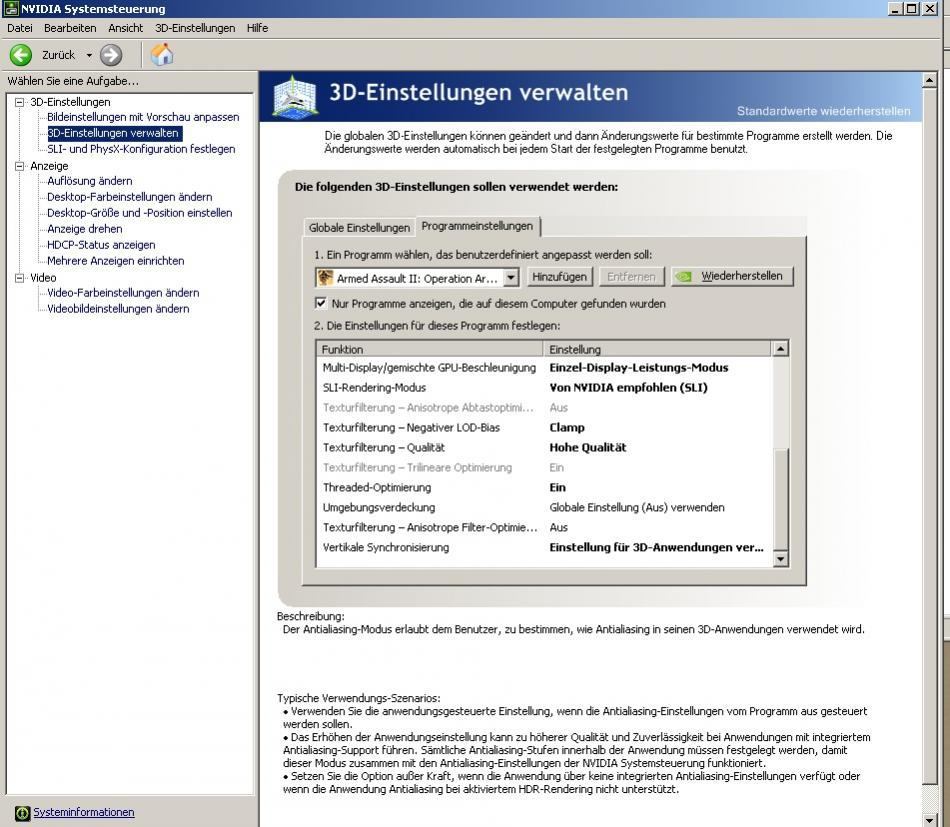Switch to Programmeinstellungen tab
Viewport: 950px width, 827px height.
coord(477,226)
